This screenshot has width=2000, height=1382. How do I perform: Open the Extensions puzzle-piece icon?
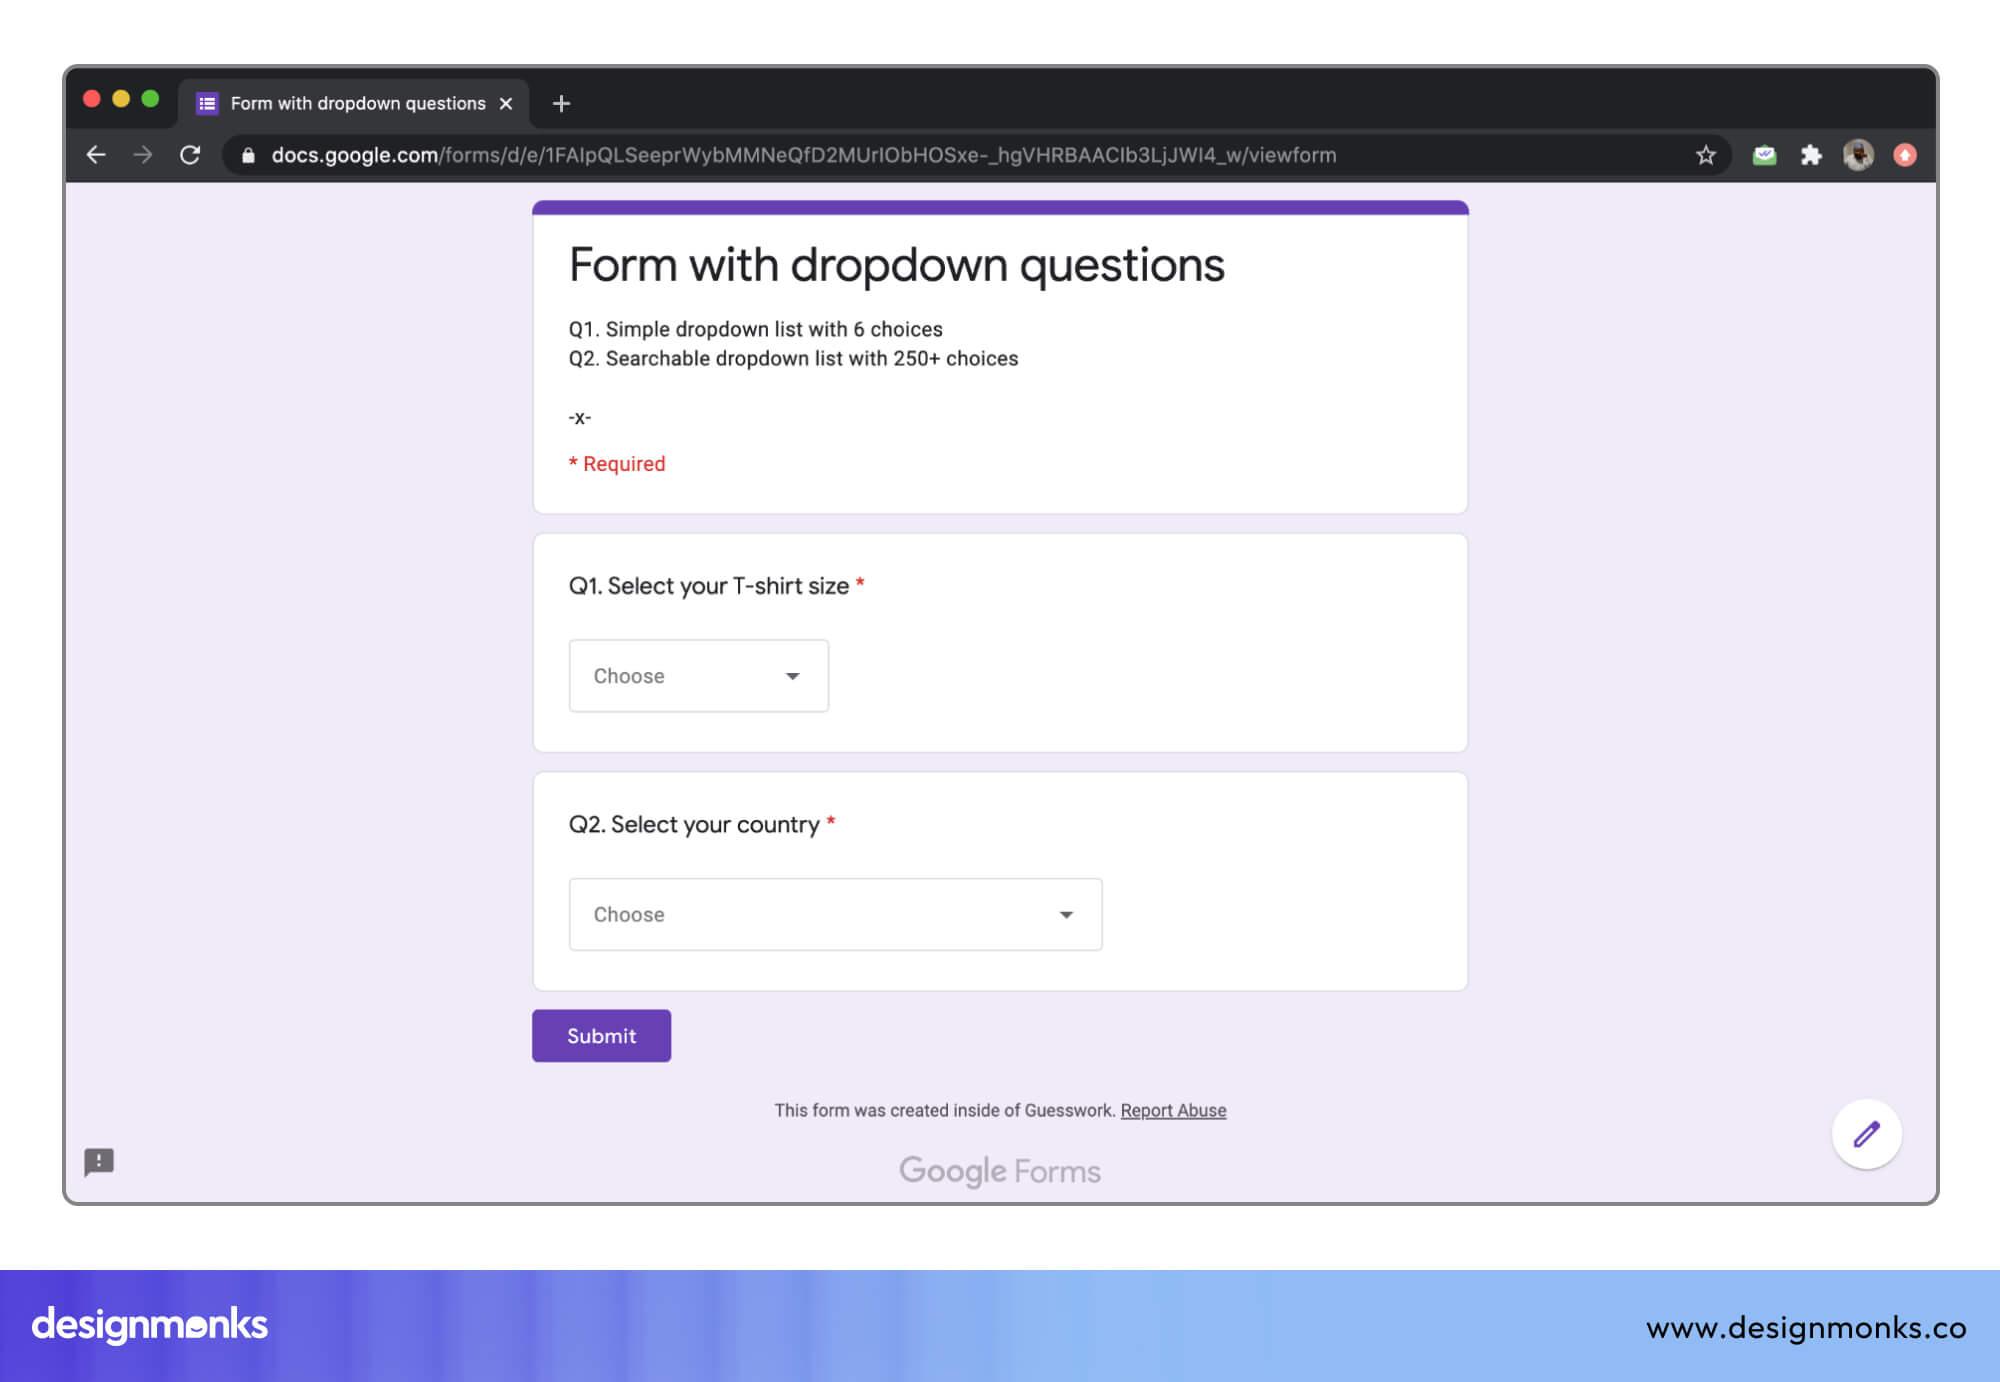[1811, 155]
